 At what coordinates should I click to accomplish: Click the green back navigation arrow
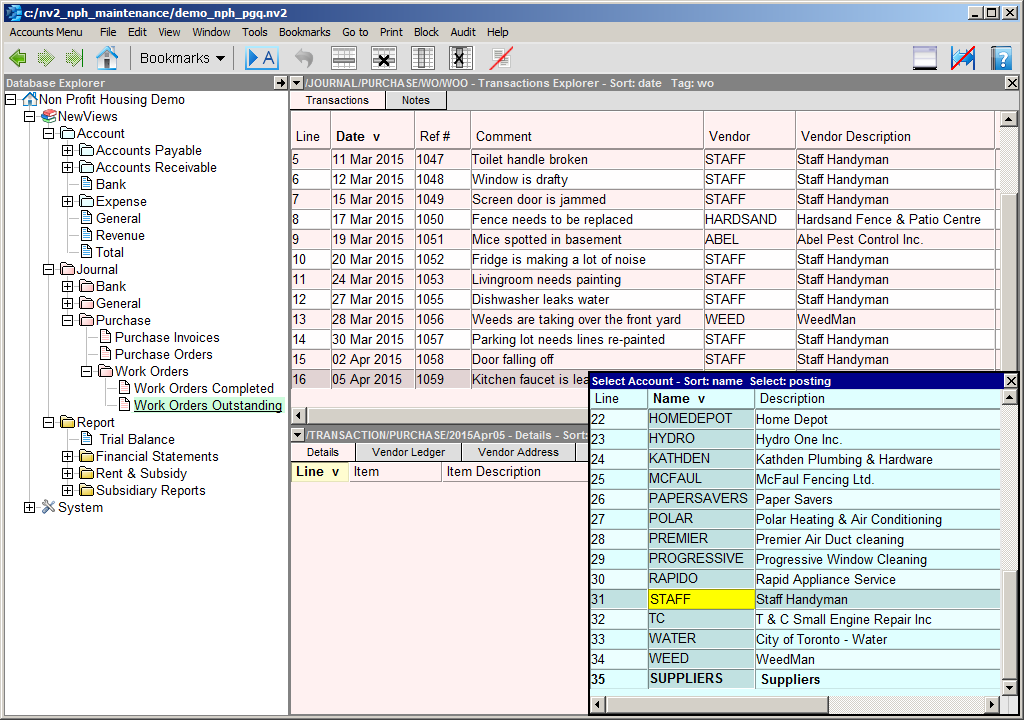click(17, 58)
